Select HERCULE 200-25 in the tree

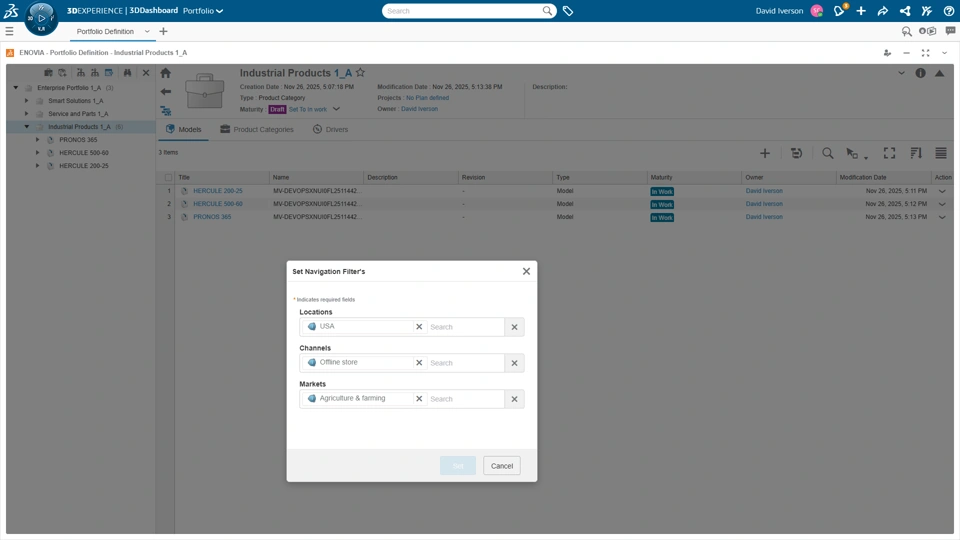click(84, 166)
